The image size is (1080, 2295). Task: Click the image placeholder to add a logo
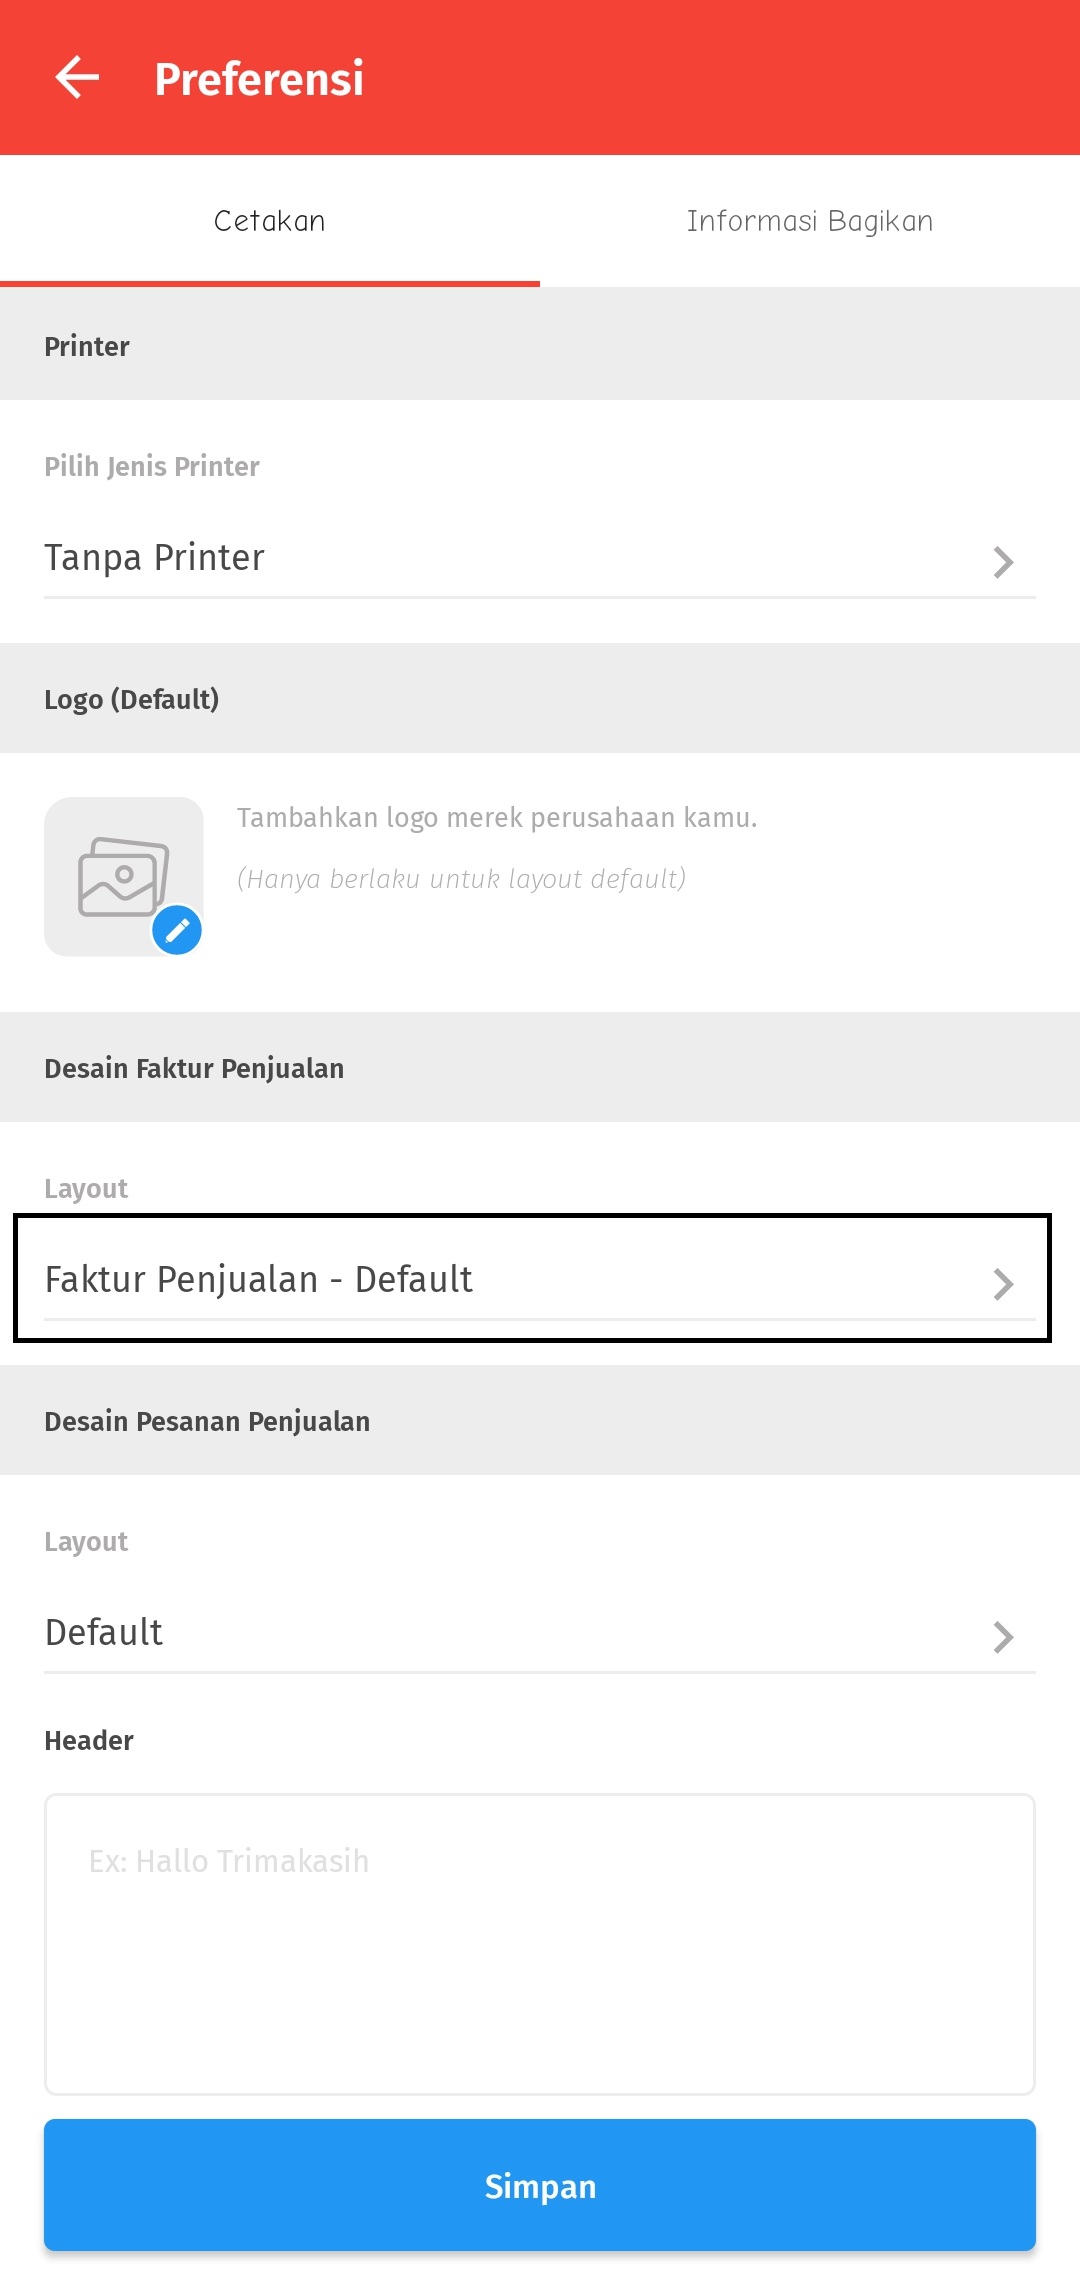pos(123,874)
